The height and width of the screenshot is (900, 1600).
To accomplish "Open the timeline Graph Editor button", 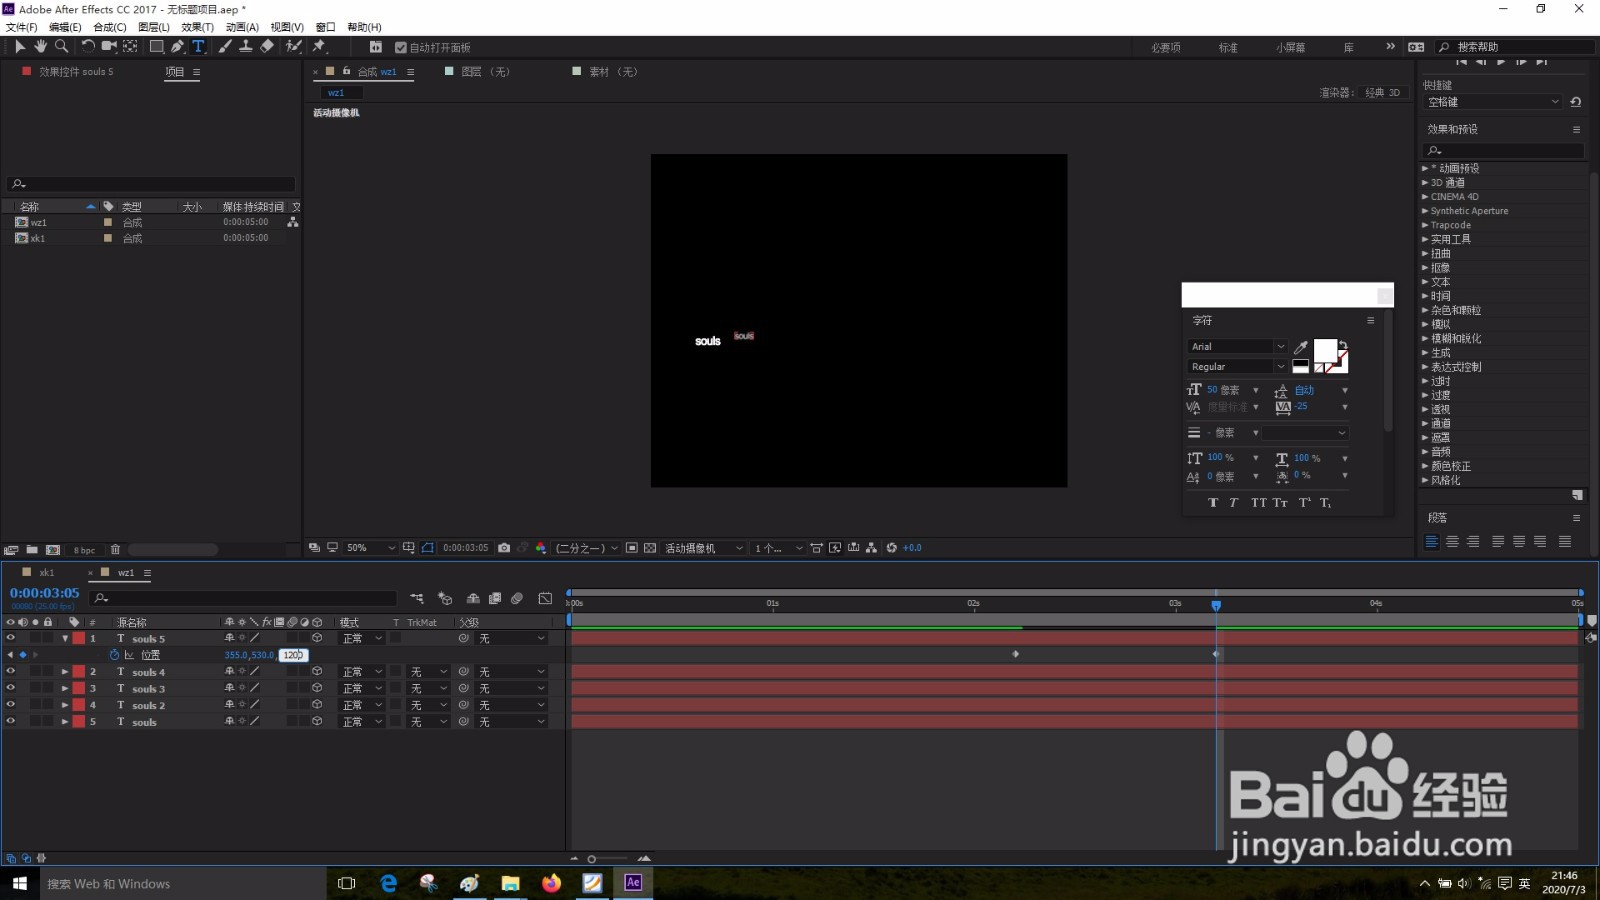I will click(x=545, y=598).
